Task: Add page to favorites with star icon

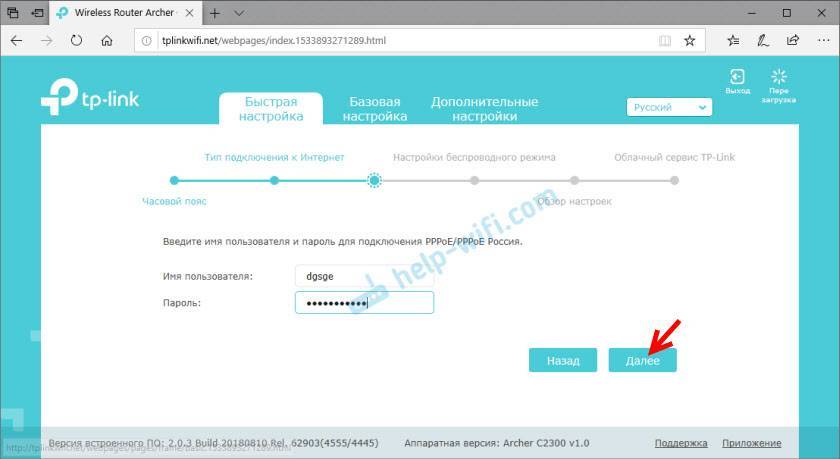Action: [689, 41]
